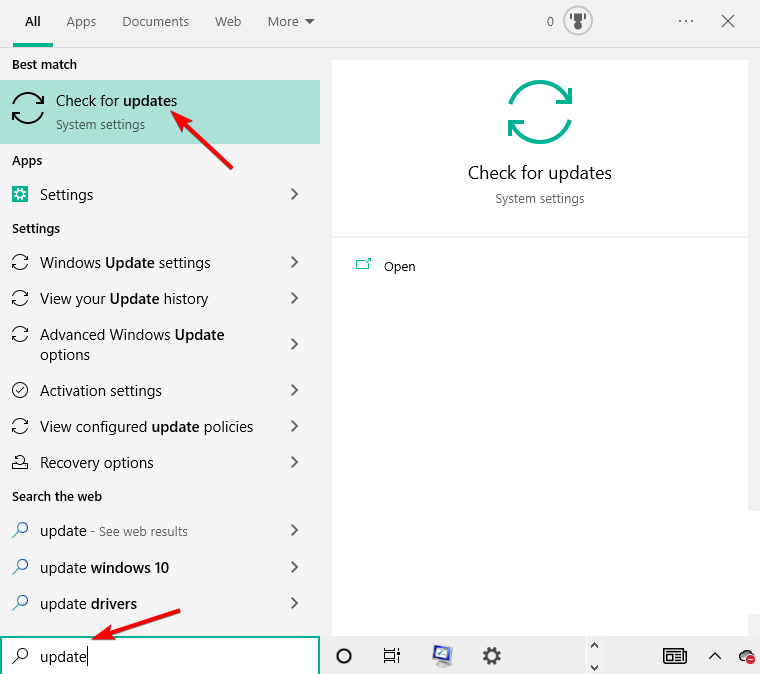Image resolution: width=760 pixels, height=674 pixels.
Task: Expand the Advanced Windows Update options chevron
Action: (x=294, y=344)
